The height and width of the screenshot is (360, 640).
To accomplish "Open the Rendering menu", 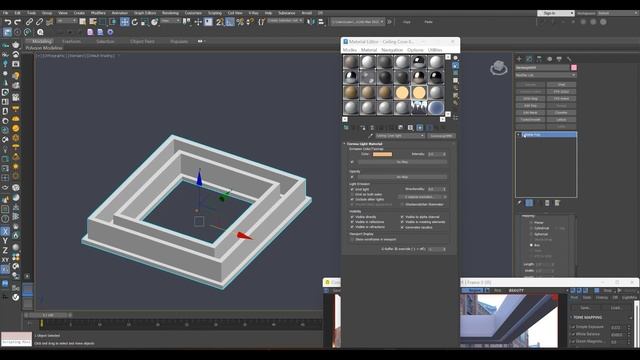I will click(x=170, y=13).
